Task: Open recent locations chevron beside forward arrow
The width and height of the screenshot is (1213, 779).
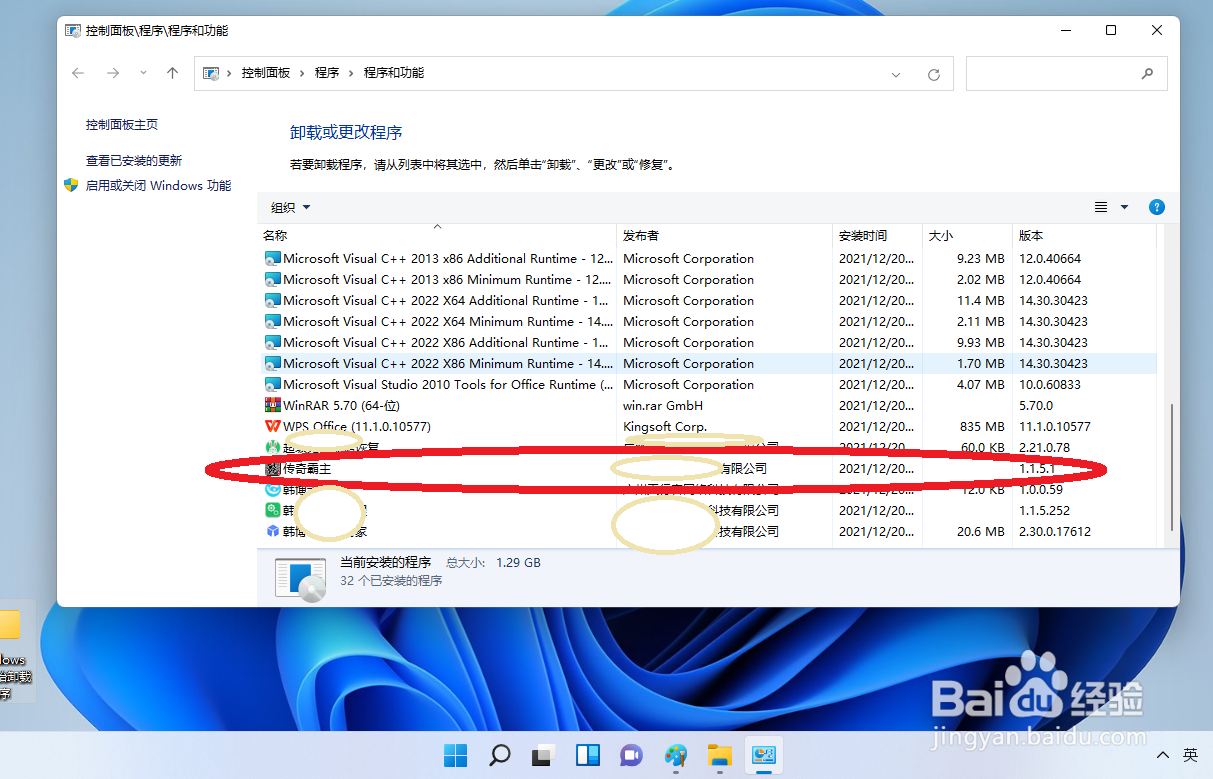Action: [x=143, y=73]
